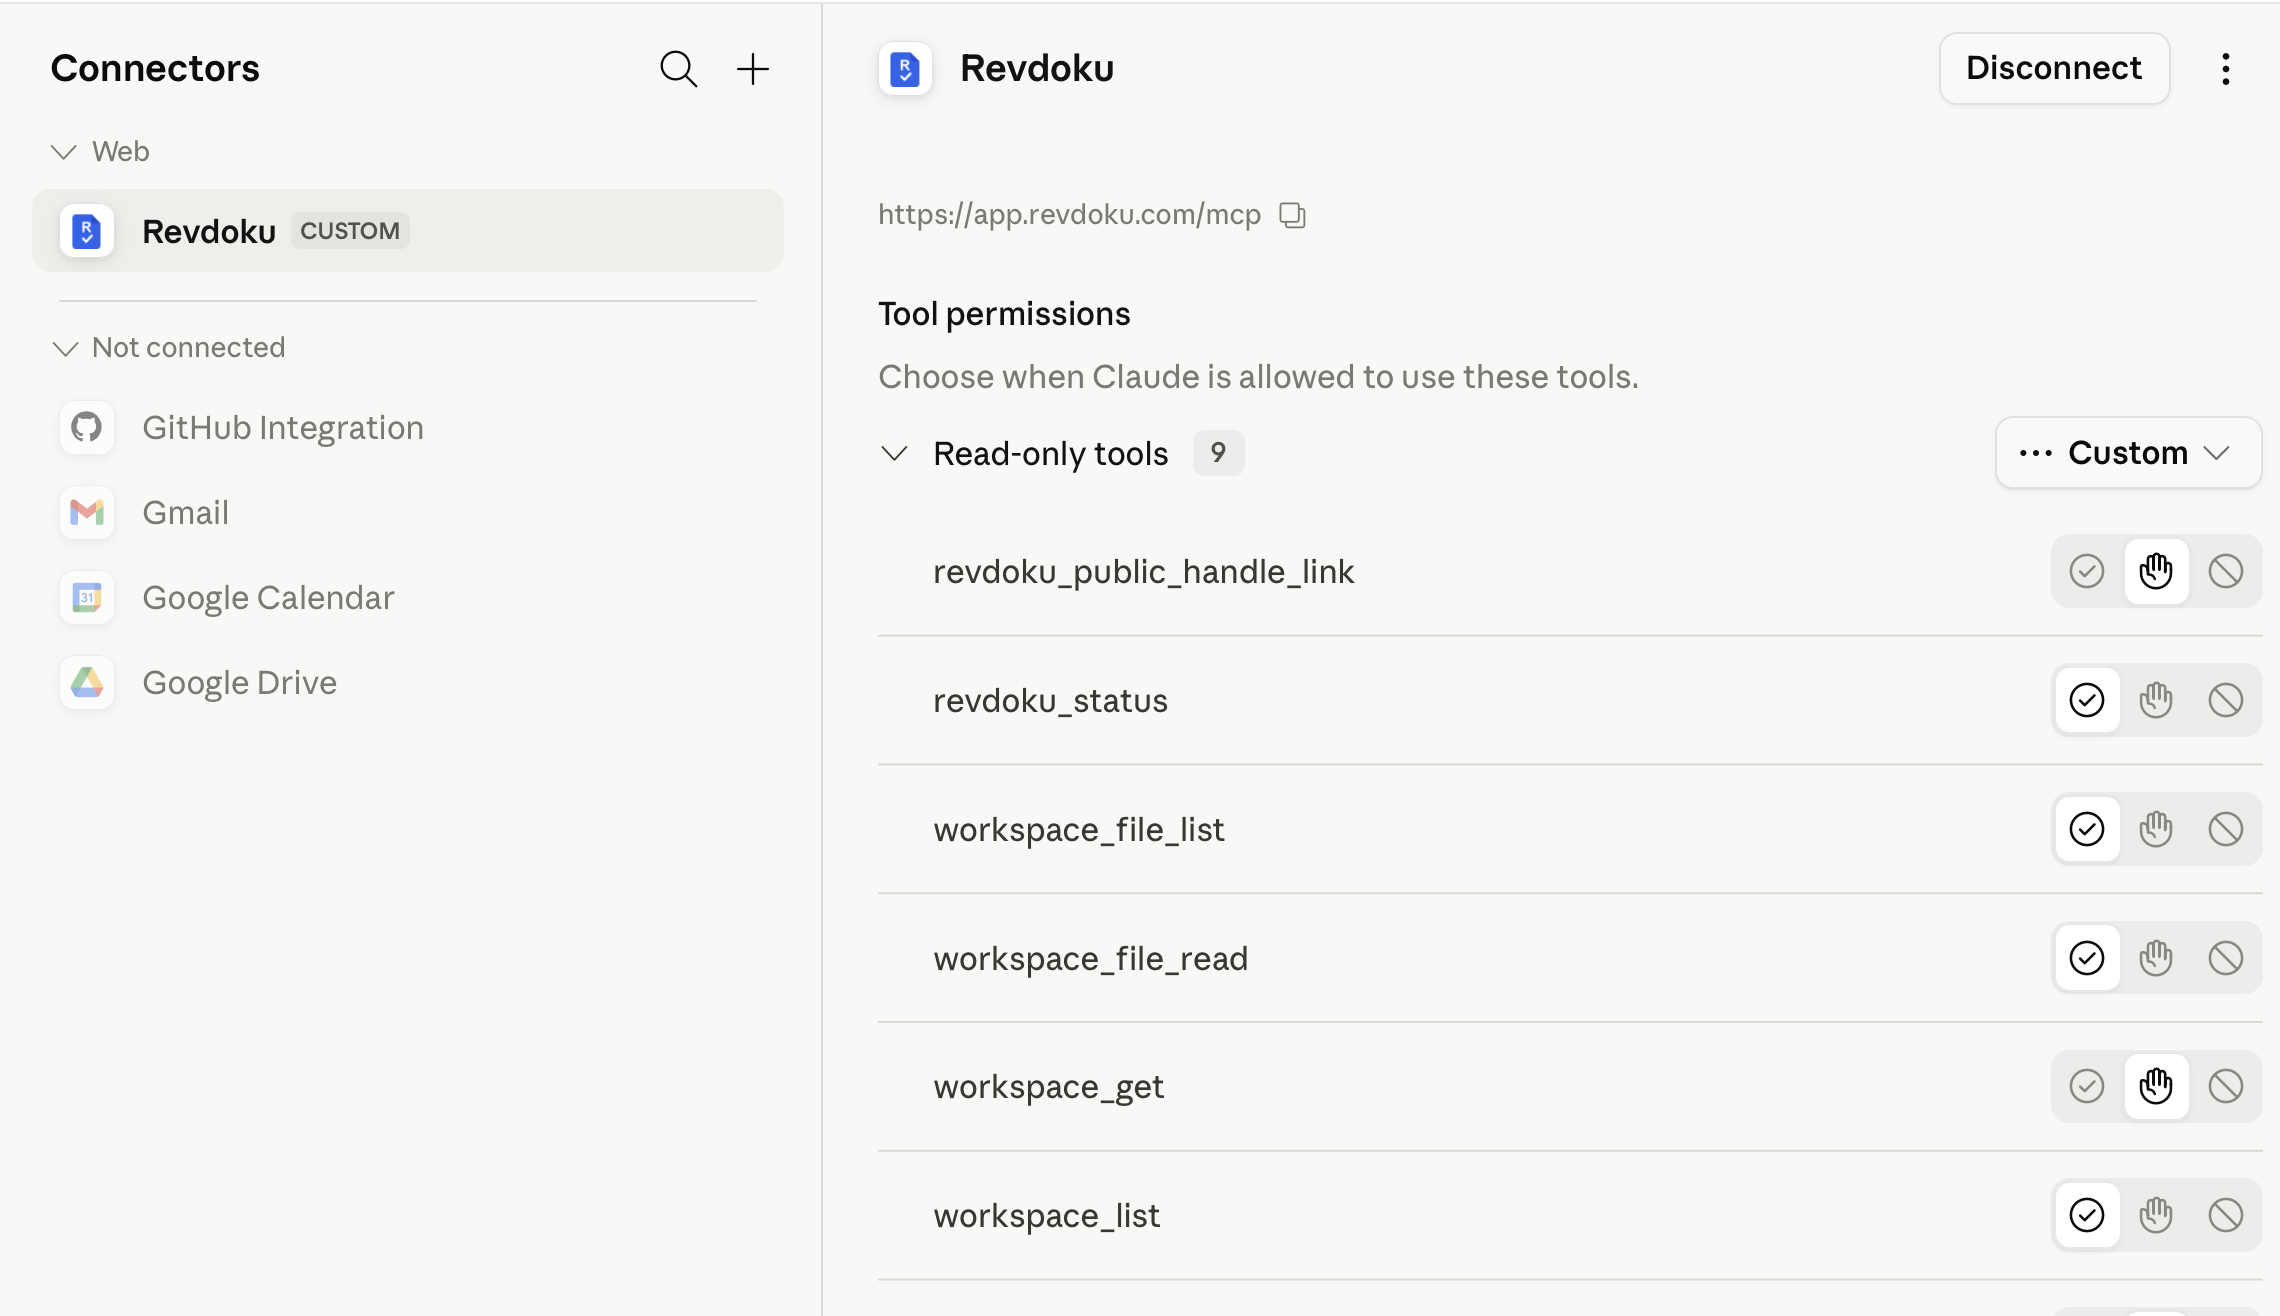The width and height of the screenshot is (2280, 1316).
Task: Block the revdoku_public_handle_link tool
Action: coord(2226,571)
